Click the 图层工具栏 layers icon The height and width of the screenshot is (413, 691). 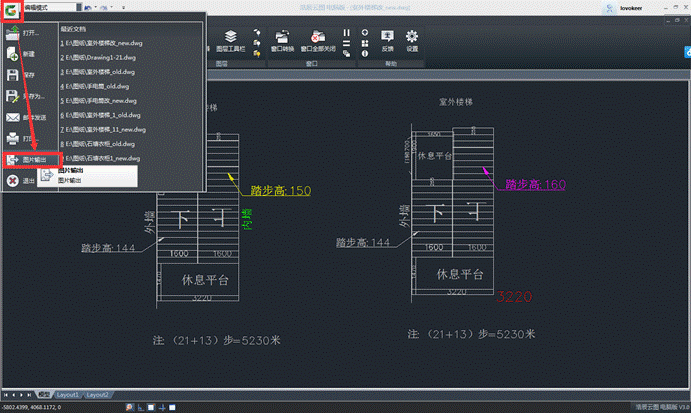click(230, 40)
